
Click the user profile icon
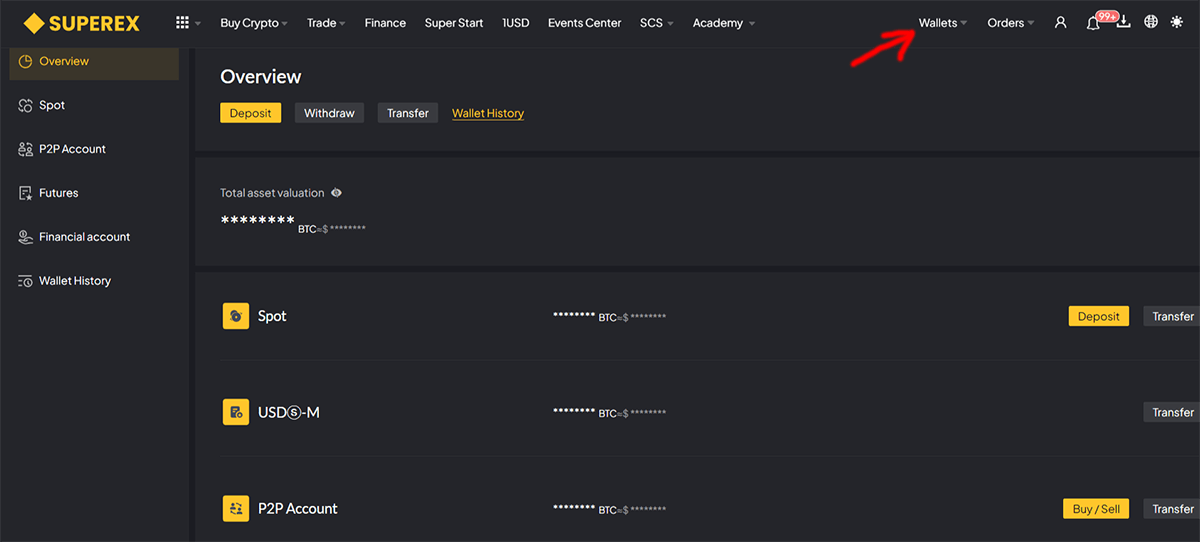point(1061,22)
